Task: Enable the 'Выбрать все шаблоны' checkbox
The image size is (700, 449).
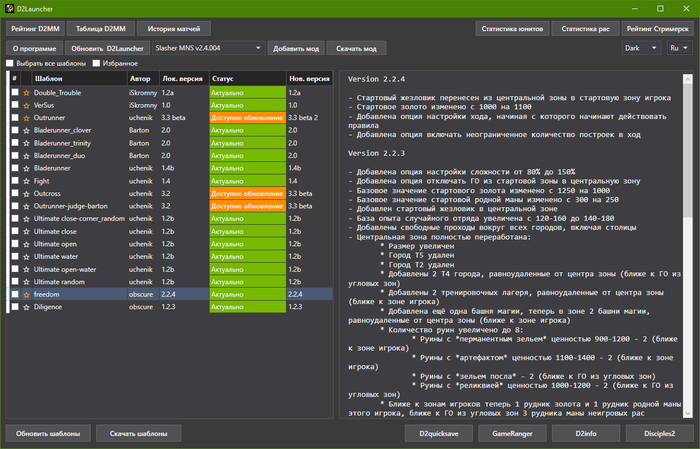Action: point(11,63)
